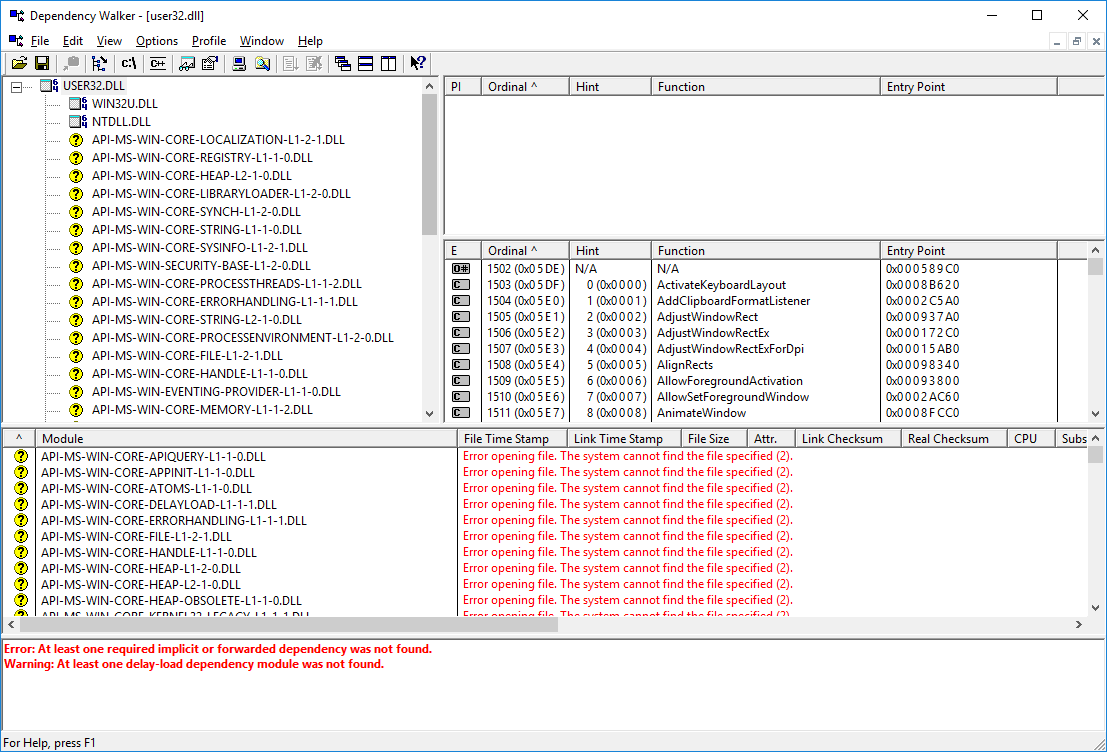
Task: Click the Context Help arrow-question icon
Action: tap(418, 64)
